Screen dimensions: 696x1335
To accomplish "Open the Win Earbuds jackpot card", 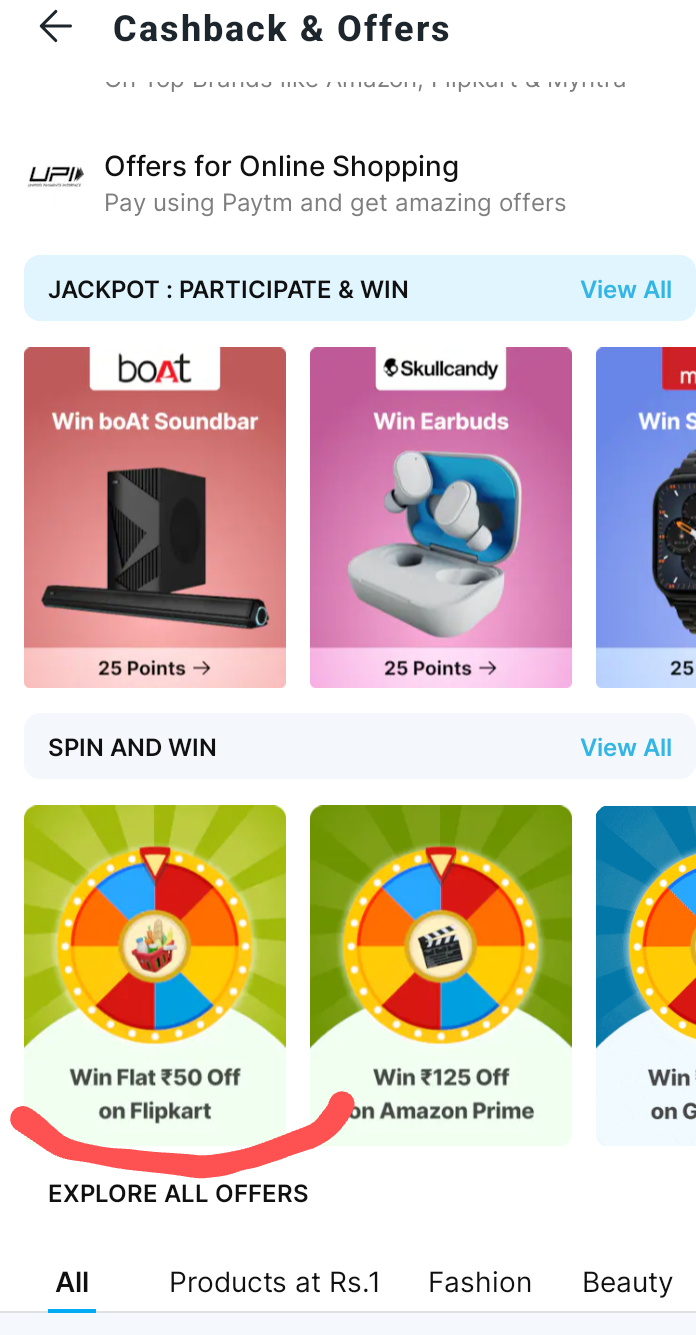I will click(441, 517).
